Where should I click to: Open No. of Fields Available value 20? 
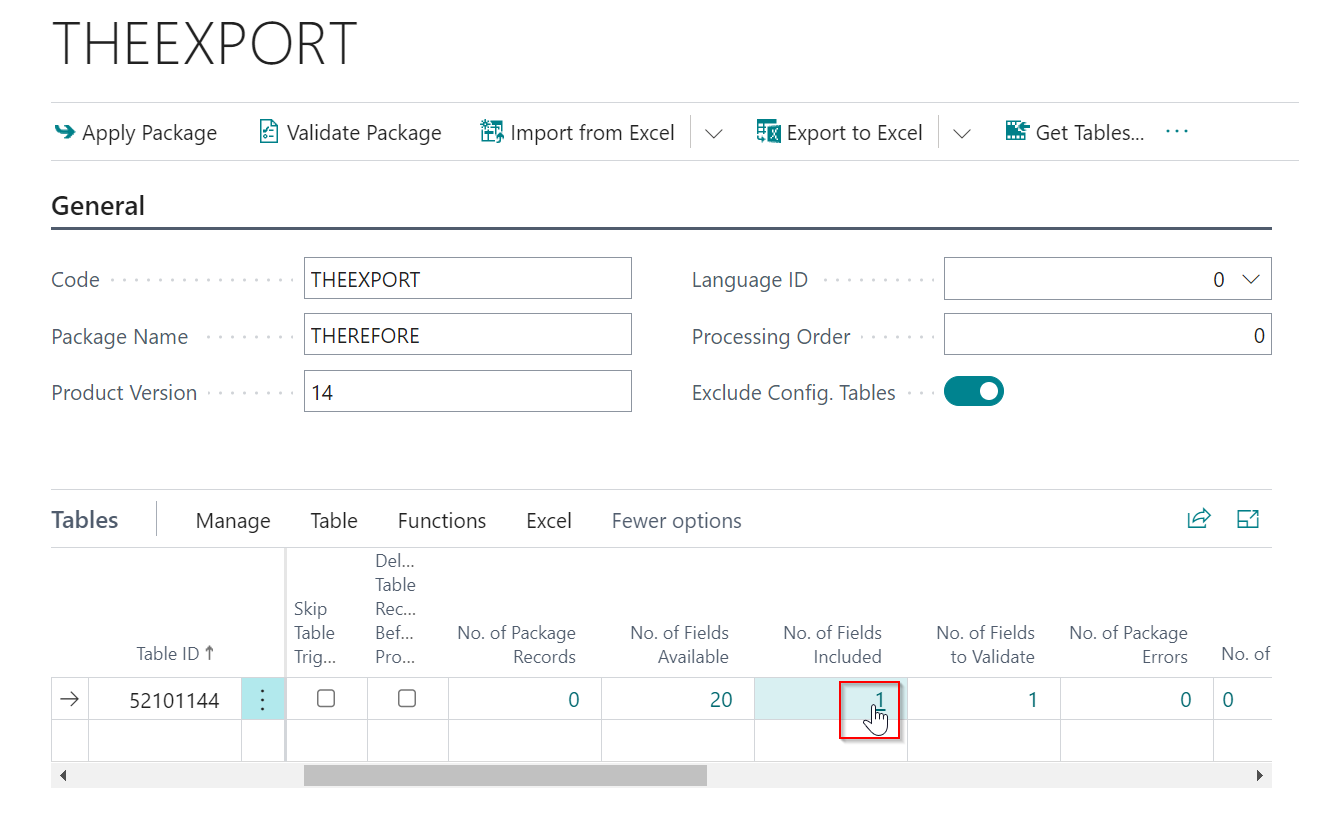(720, 700)
